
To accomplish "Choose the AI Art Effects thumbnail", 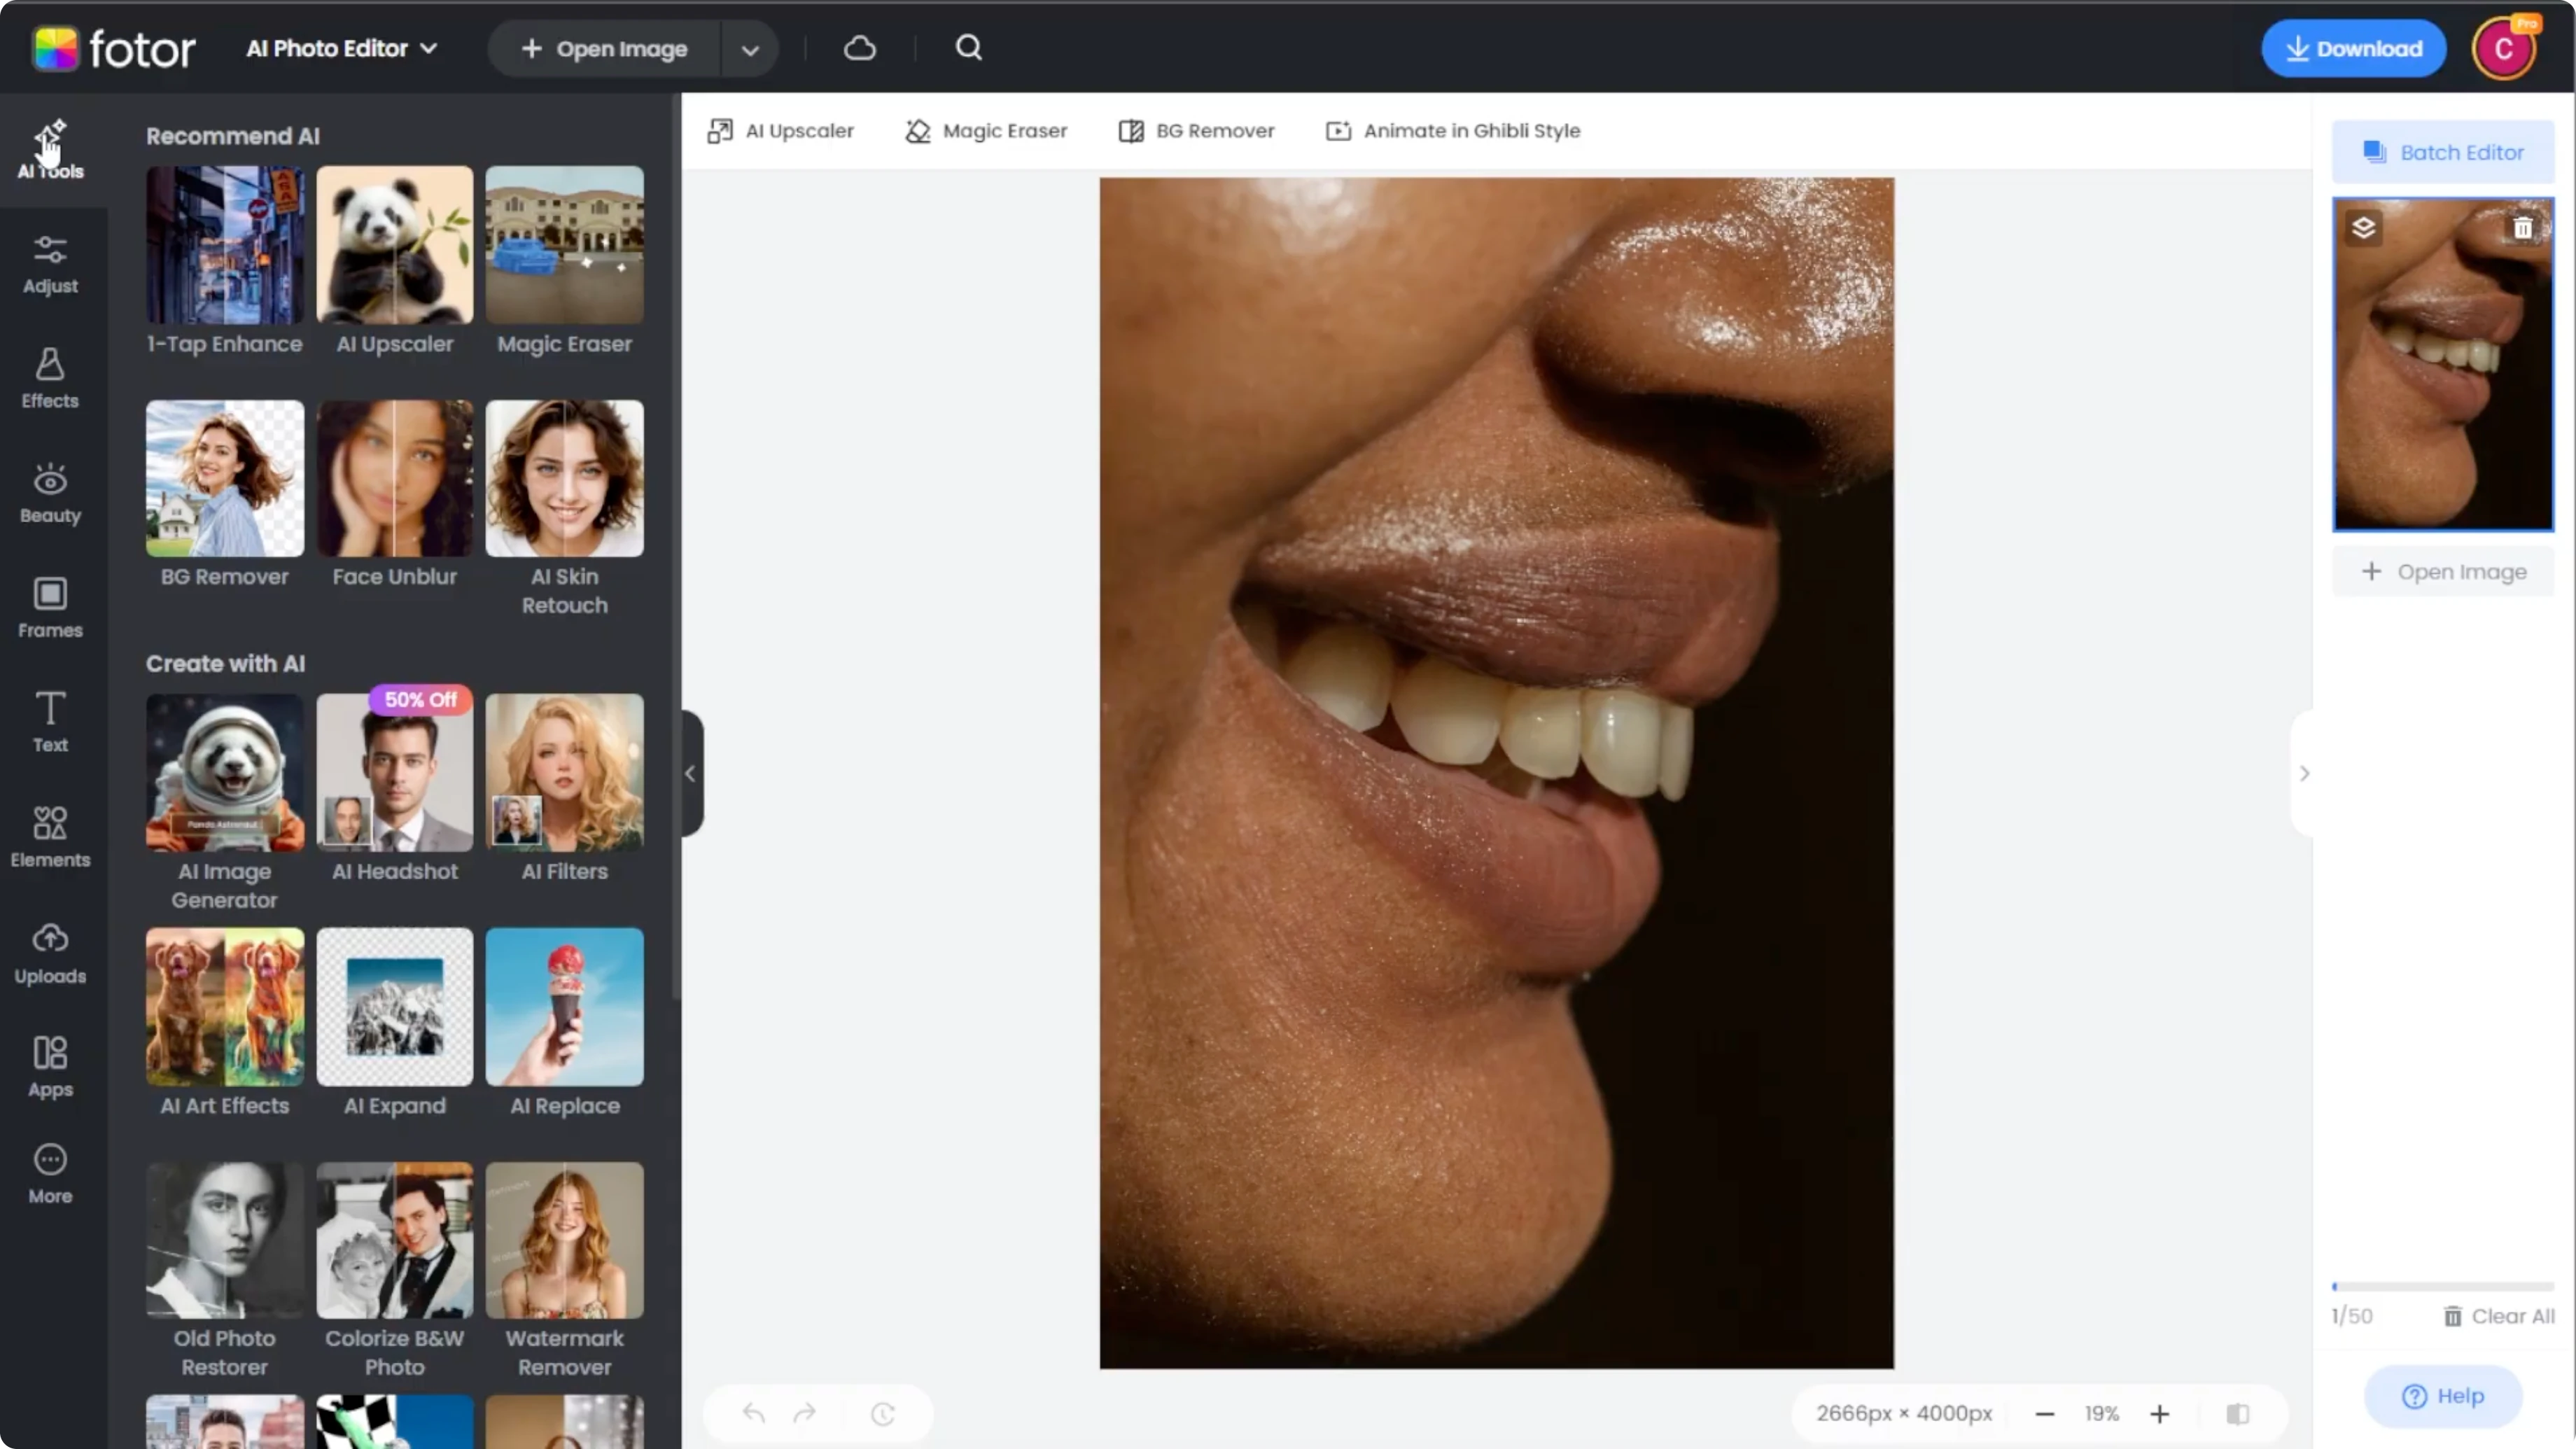I will 225,1006.
